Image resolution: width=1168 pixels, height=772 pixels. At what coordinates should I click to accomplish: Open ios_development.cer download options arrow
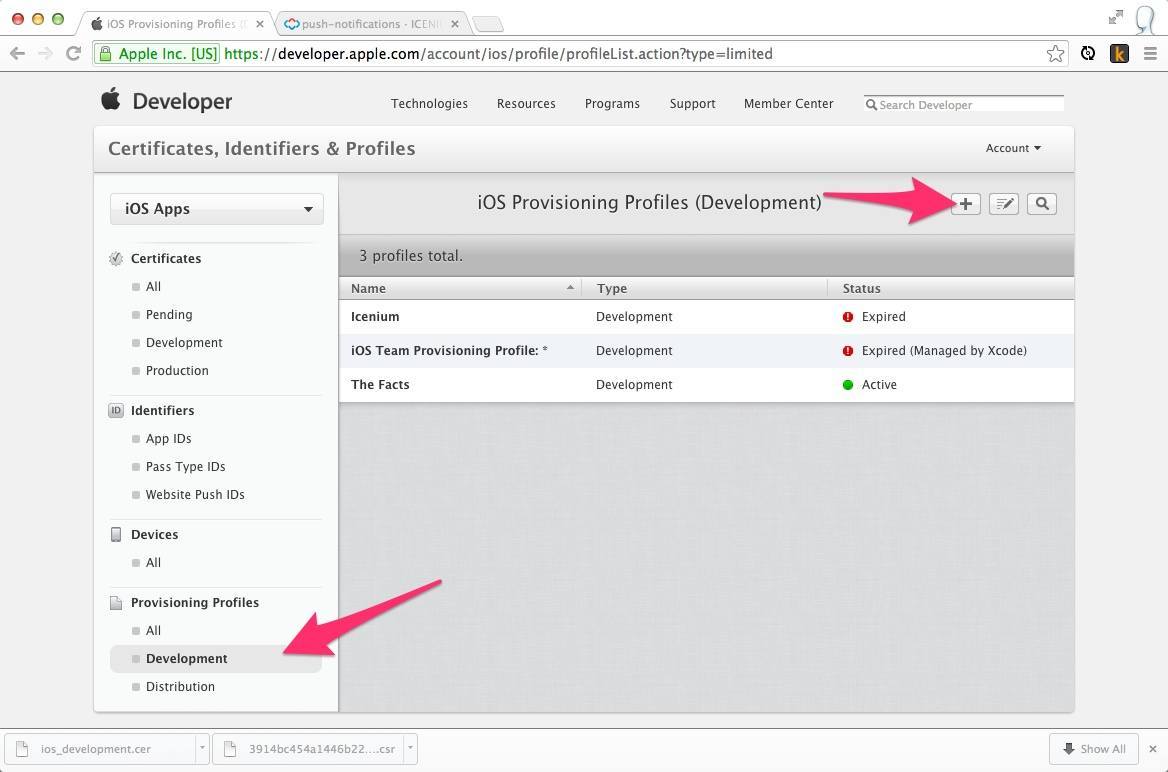[202, 748]
